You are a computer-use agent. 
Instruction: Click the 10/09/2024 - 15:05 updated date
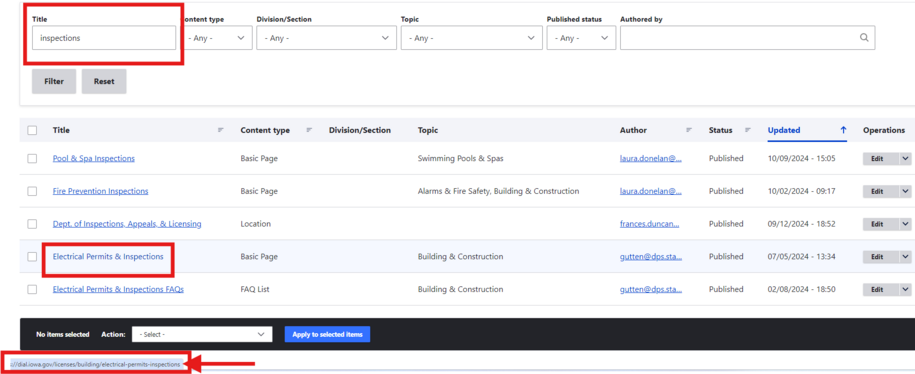802,159
